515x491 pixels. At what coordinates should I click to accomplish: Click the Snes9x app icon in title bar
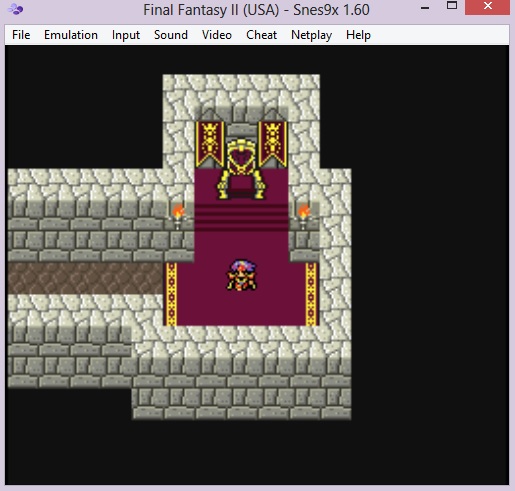[x=15, y=9]
